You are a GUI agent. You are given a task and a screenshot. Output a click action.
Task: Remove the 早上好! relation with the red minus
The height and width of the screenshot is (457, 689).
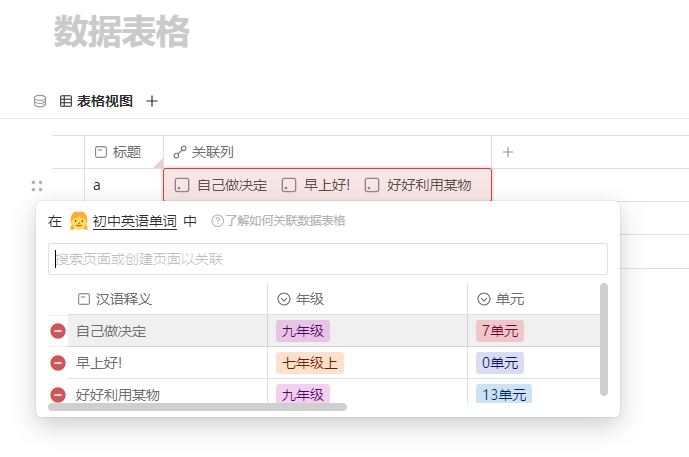tap(58, 363)
